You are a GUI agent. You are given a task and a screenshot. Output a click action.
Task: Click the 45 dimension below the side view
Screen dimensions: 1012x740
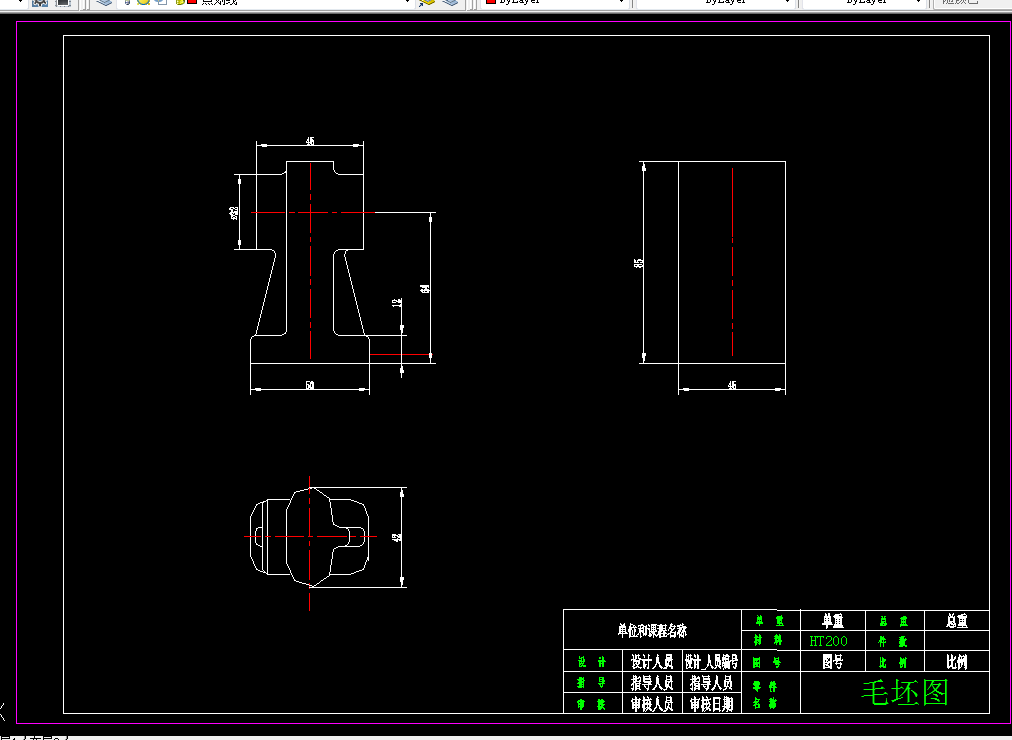tap(732, 385)
